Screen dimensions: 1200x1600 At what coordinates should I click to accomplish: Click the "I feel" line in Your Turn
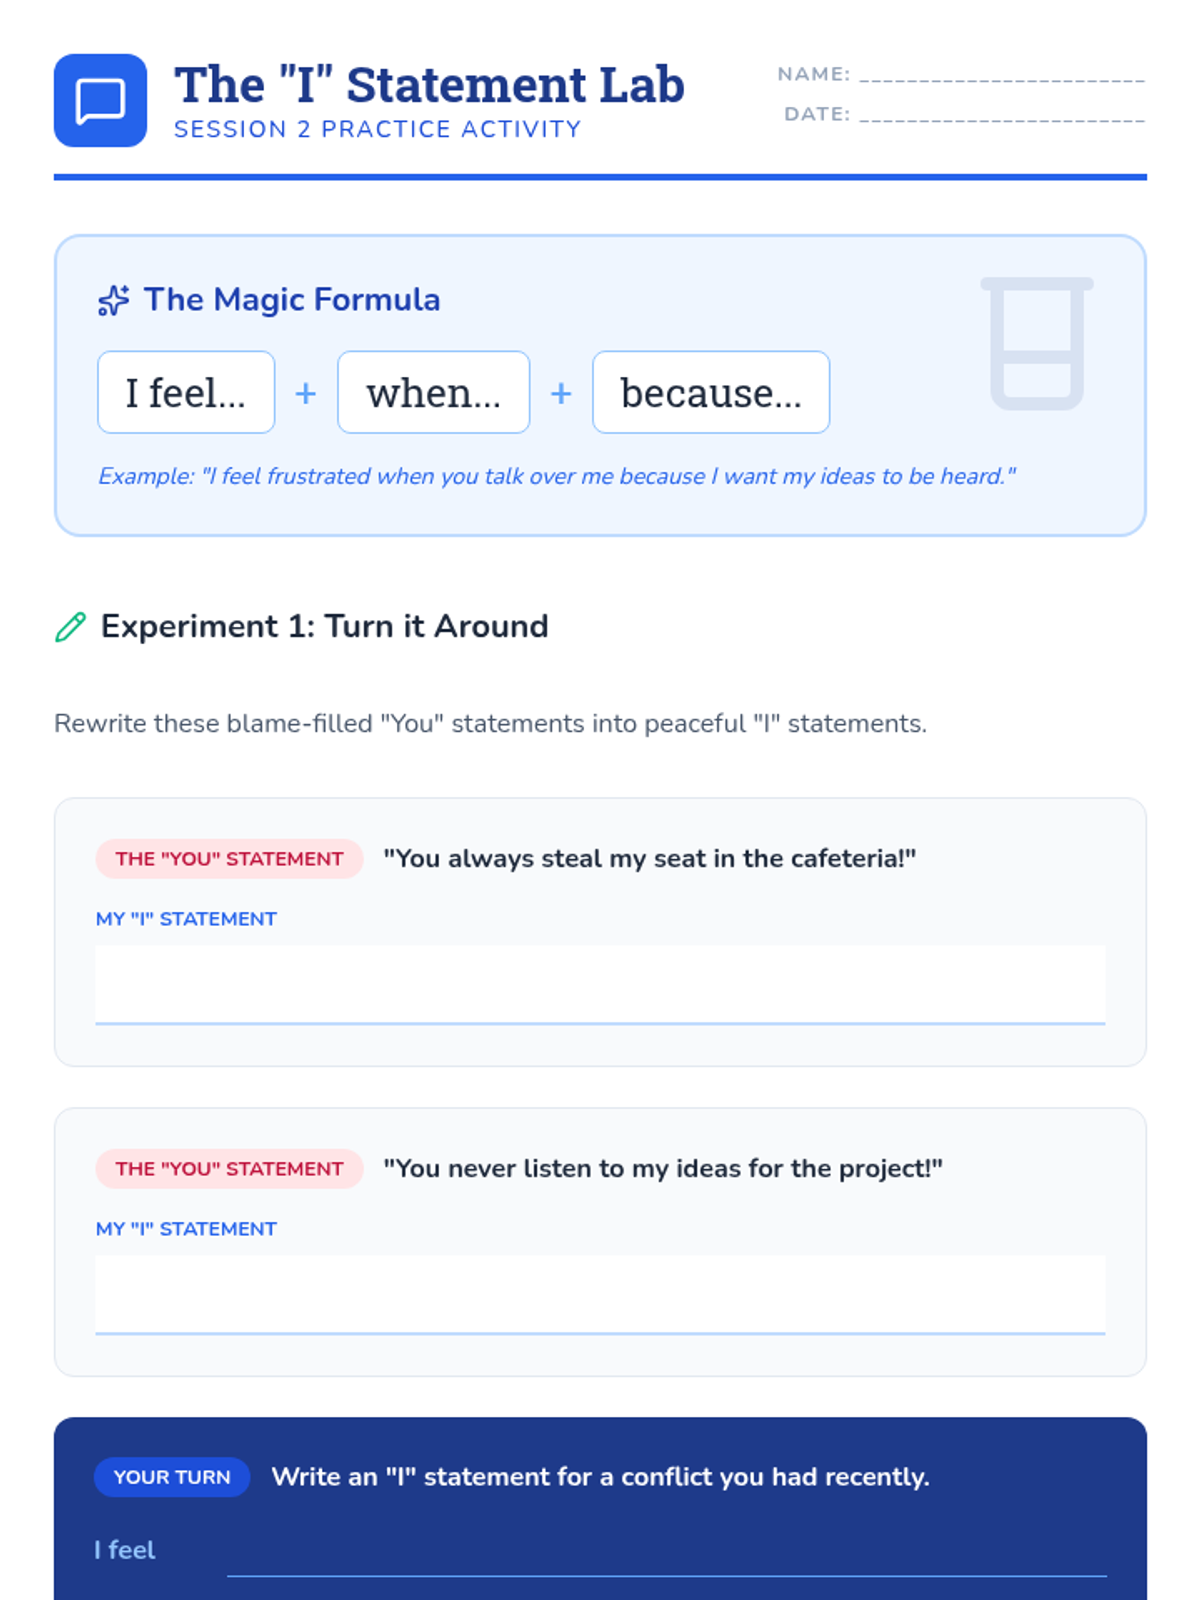[x=666, y=1555]
